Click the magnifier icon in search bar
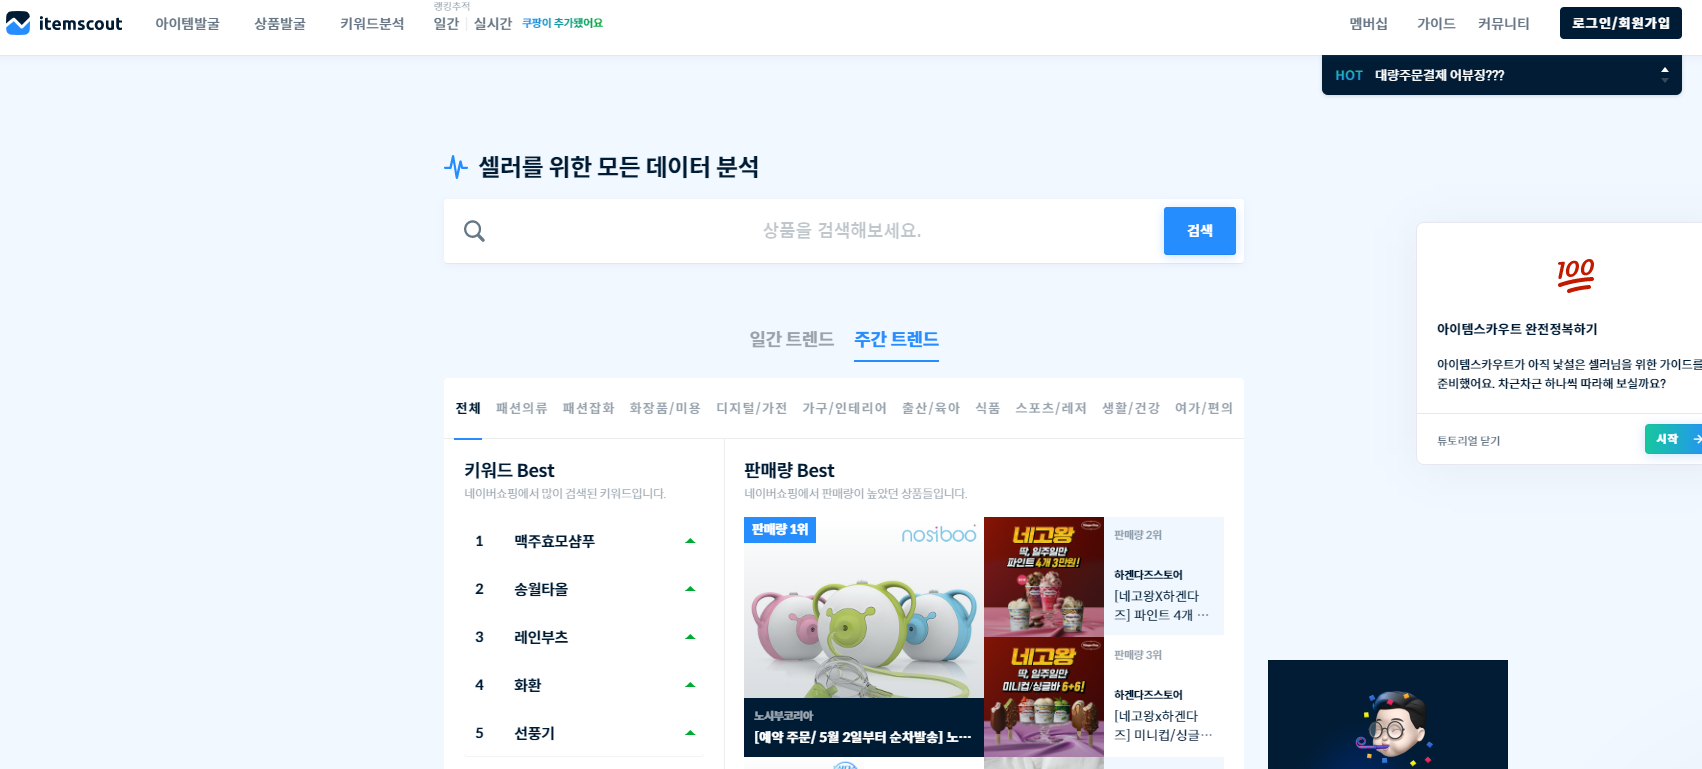 point(474,231)
